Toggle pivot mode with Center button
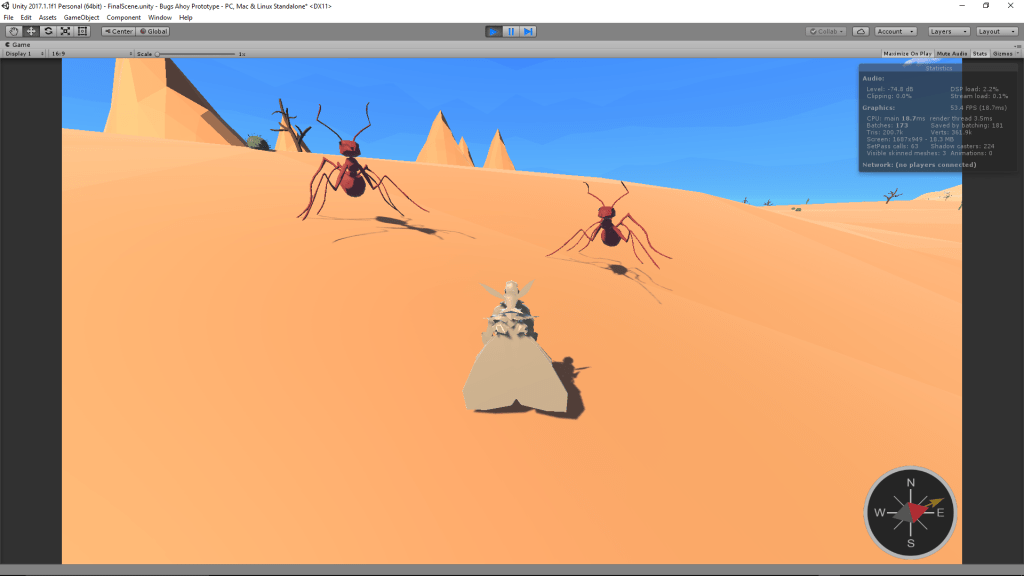 (x=119, y=31)
